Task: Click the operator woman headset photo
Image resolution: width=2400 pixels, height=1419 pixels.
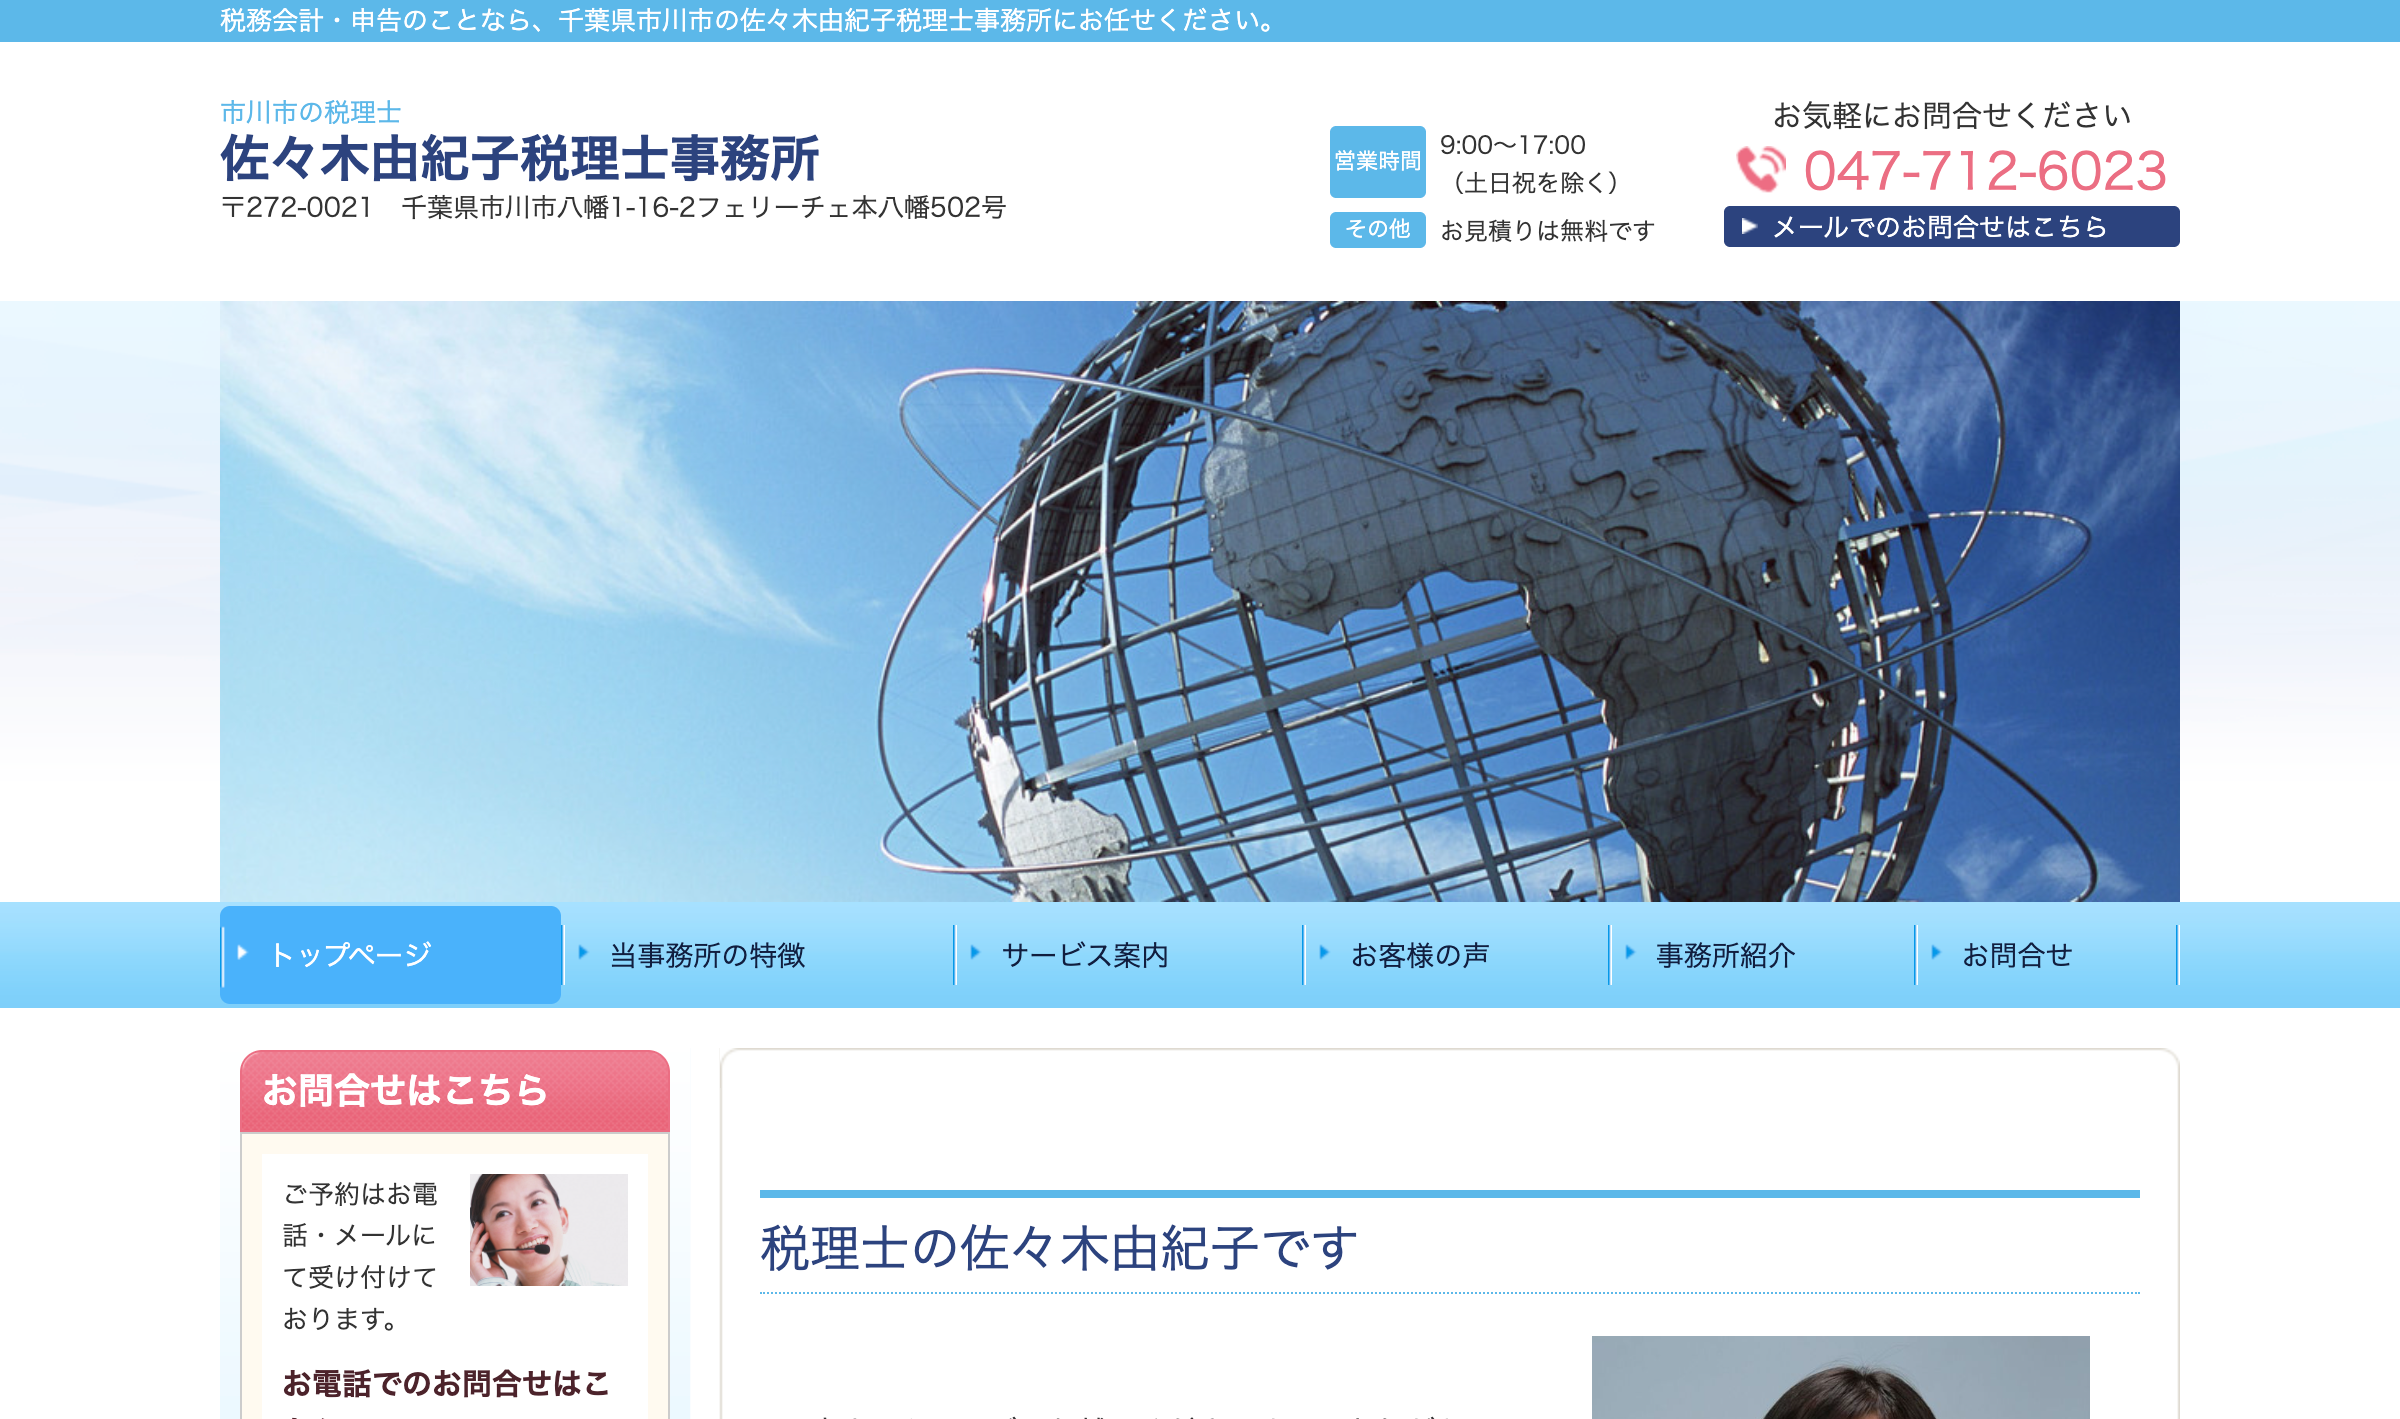Action: [548, 1229]
